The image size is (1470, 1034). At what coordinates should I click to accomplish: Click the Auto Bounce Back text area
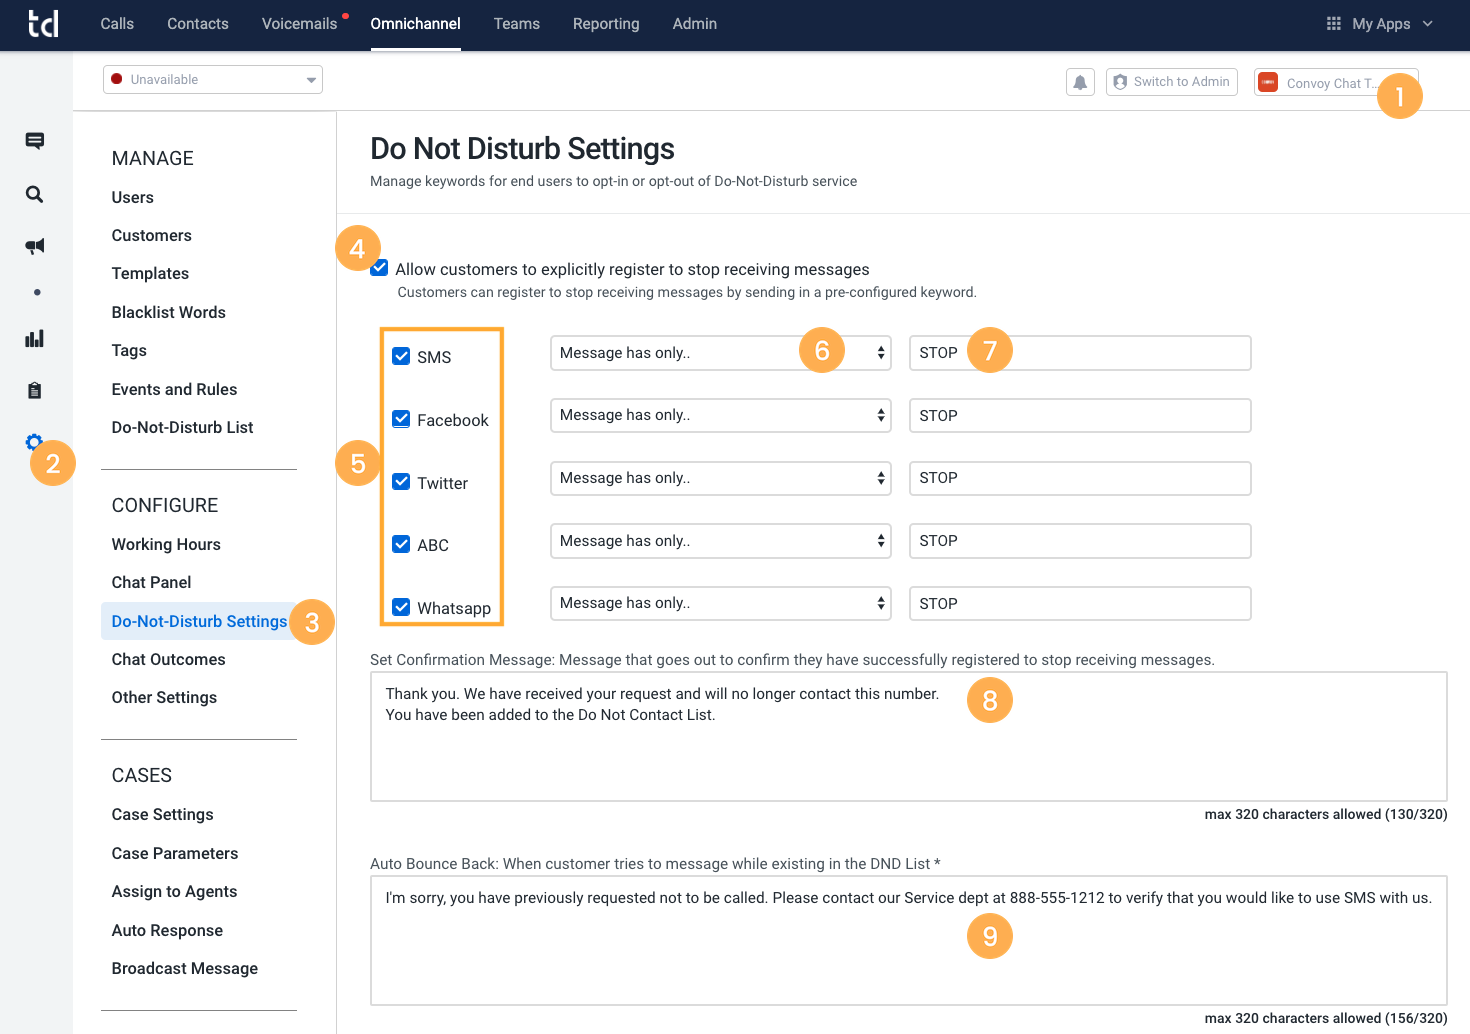(x=909, y=940)
